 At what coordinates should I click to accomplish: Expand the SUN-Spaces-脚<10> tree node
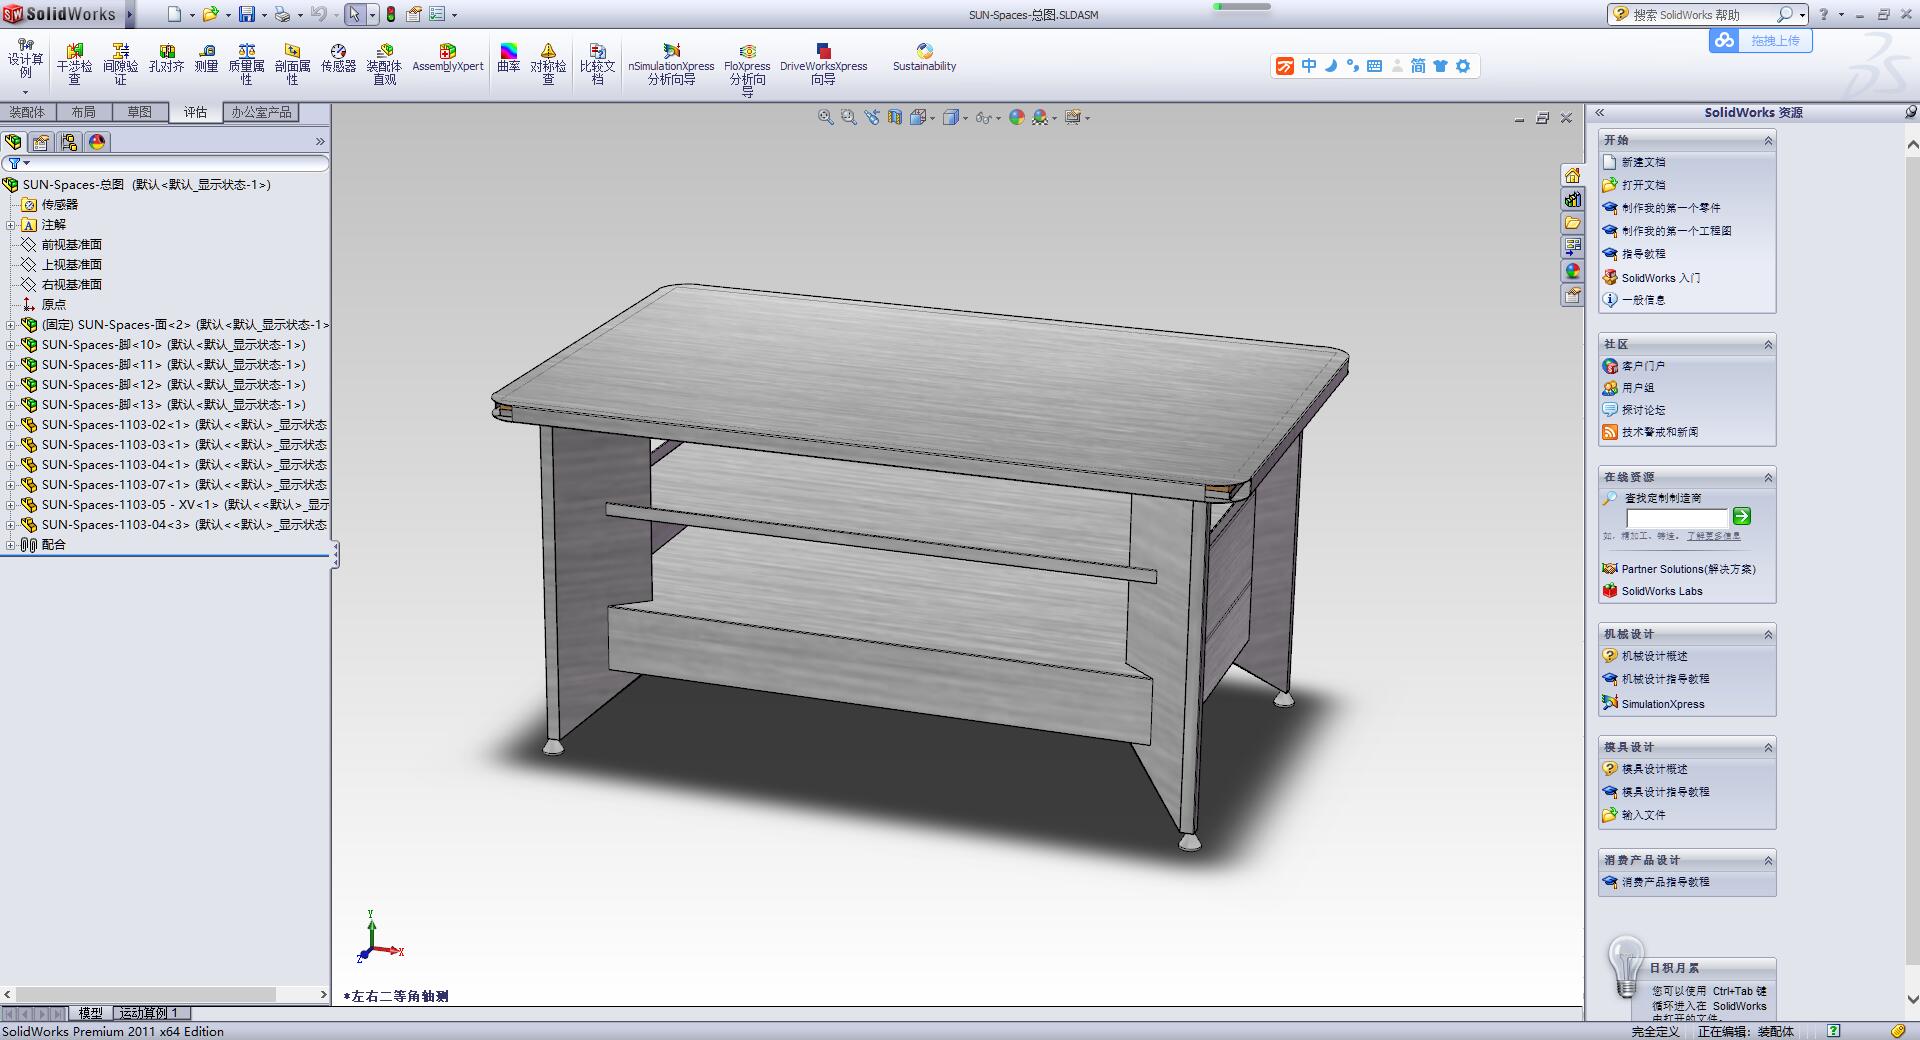(11, 345)
